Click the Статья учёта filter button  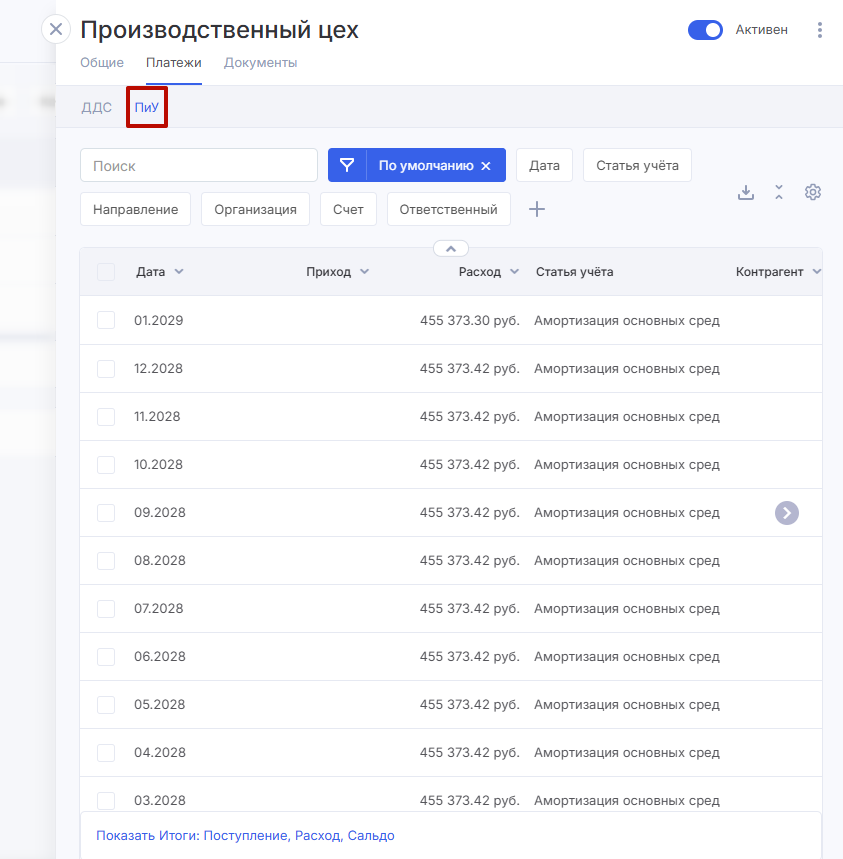click(x=637, y=166)
